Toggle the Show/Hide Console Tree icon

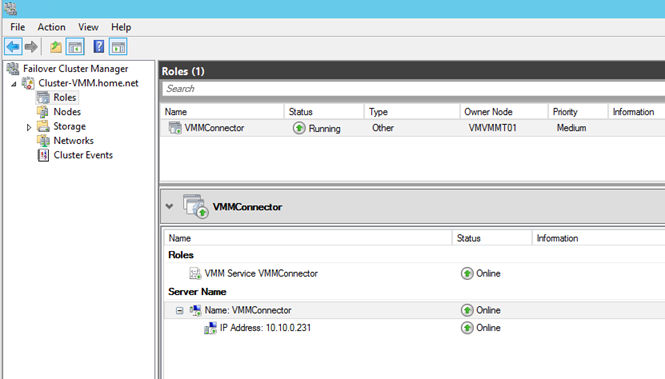(75, 47)
